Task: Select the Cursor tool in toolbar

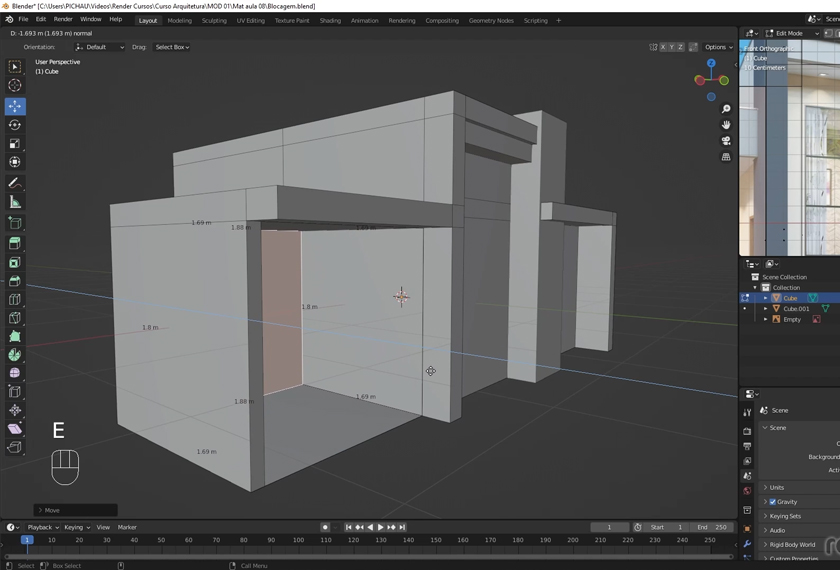Action: [15, 86]
